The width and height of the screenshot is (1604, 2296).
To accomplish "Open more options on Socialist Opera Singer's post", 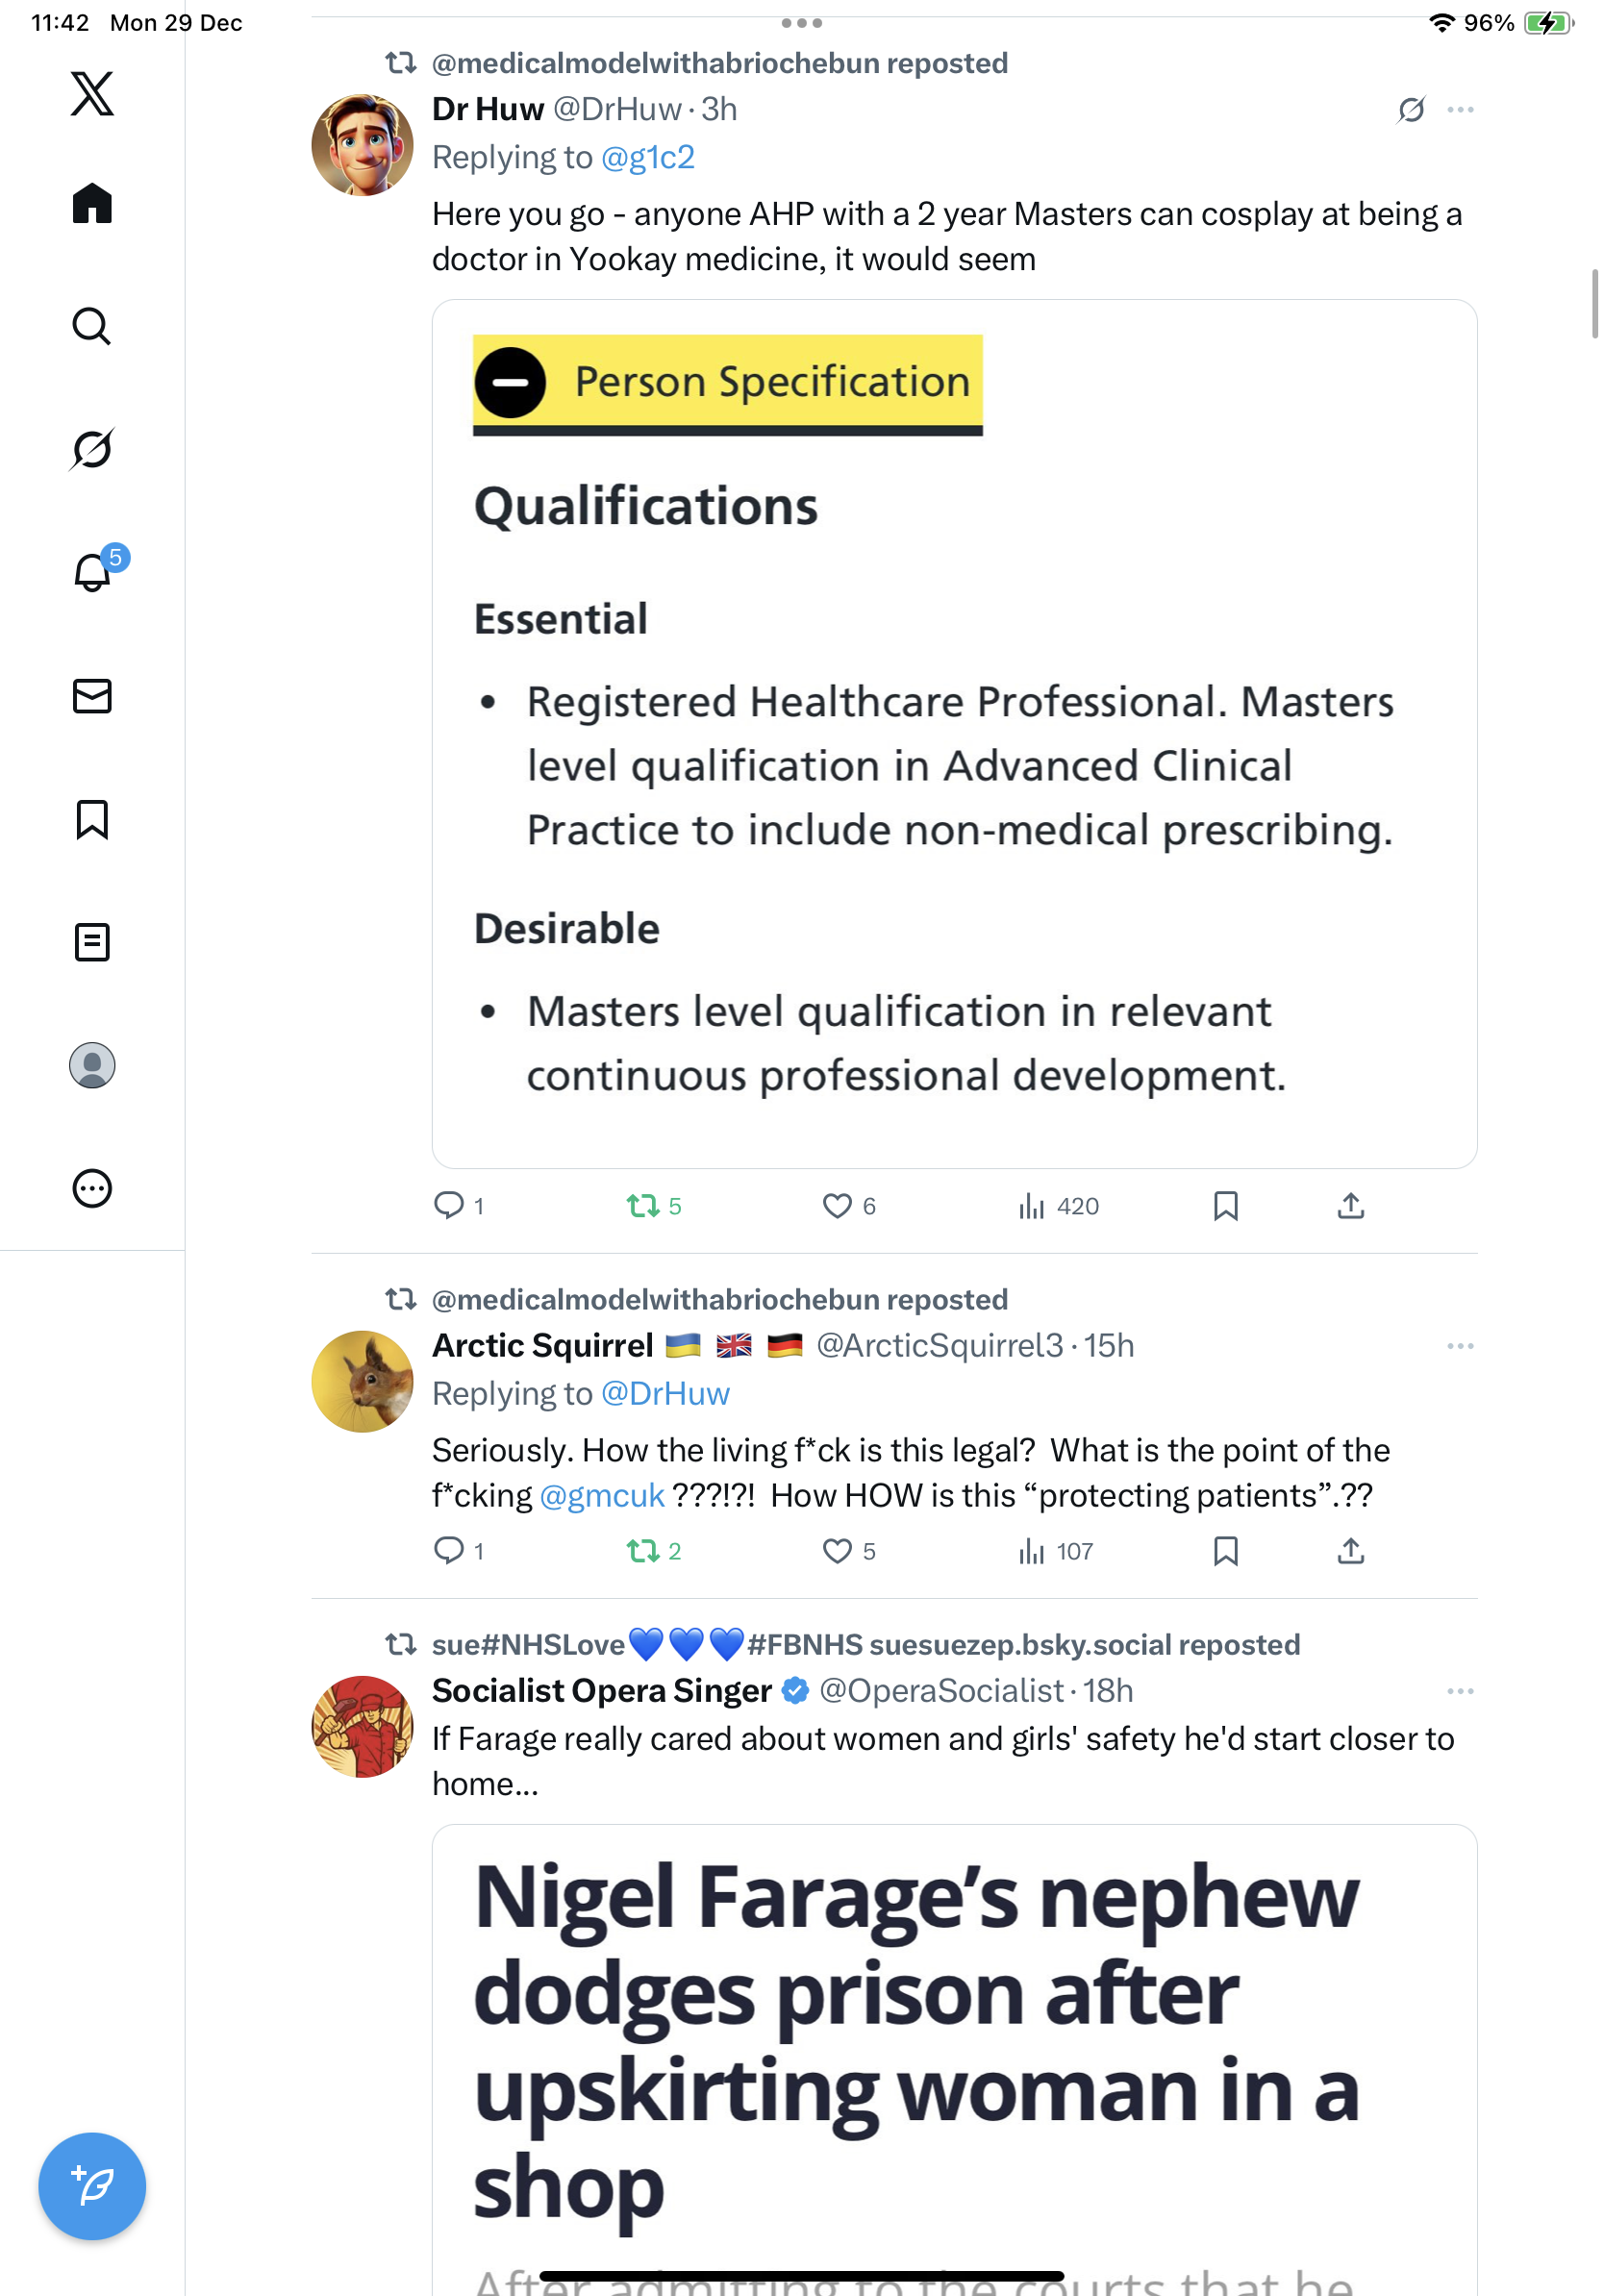I will [1460, 1691].
